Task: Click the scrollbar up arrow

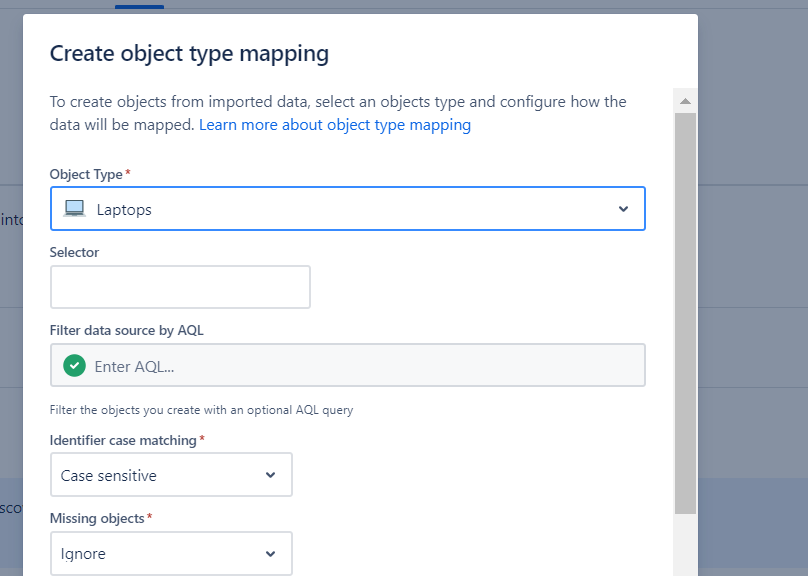Action: (685, 101)
